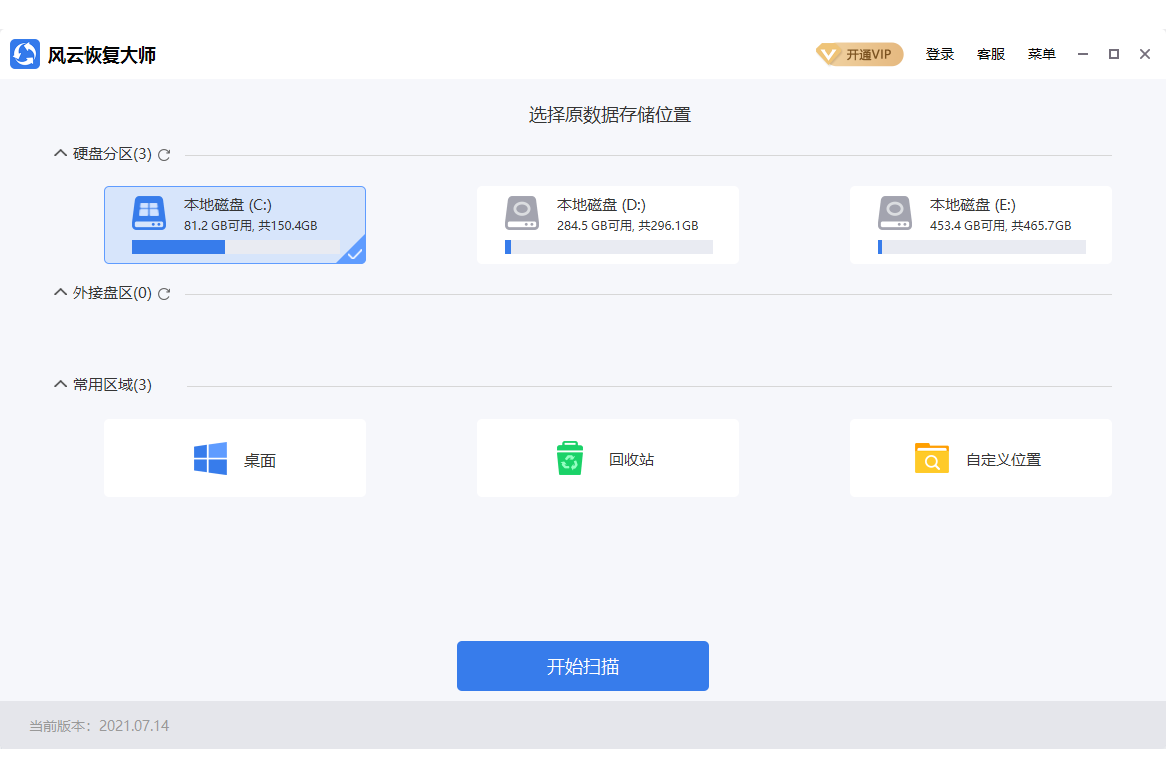
Task: Open the custom location (自定义位置) folder icon
Action: pos(931,459)
